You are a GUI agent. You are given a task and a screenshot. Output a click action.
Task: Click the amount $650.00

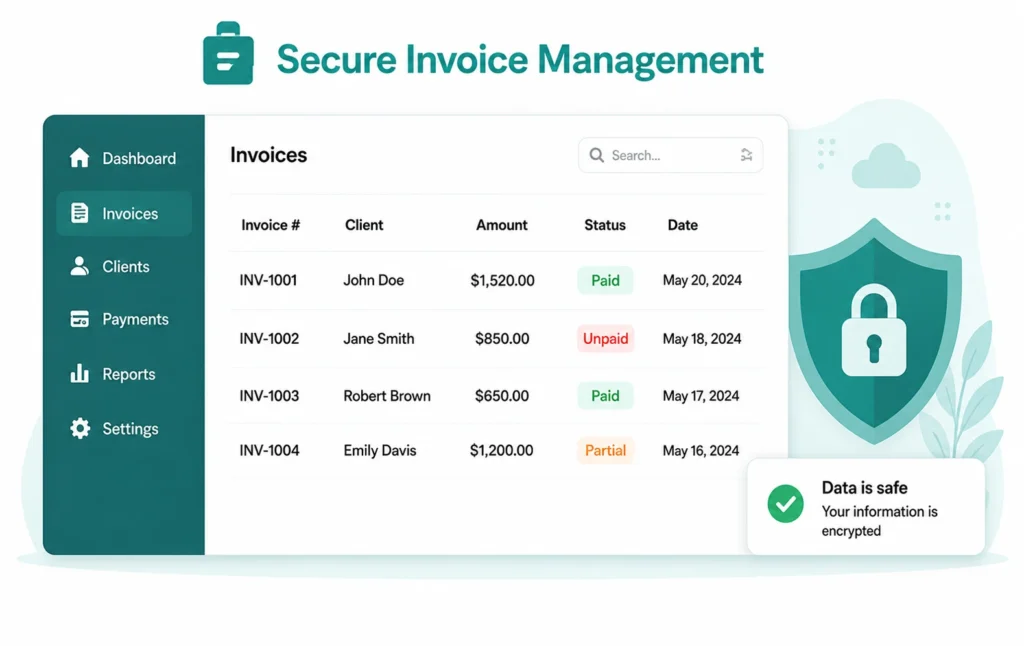(x=502, y=396)
